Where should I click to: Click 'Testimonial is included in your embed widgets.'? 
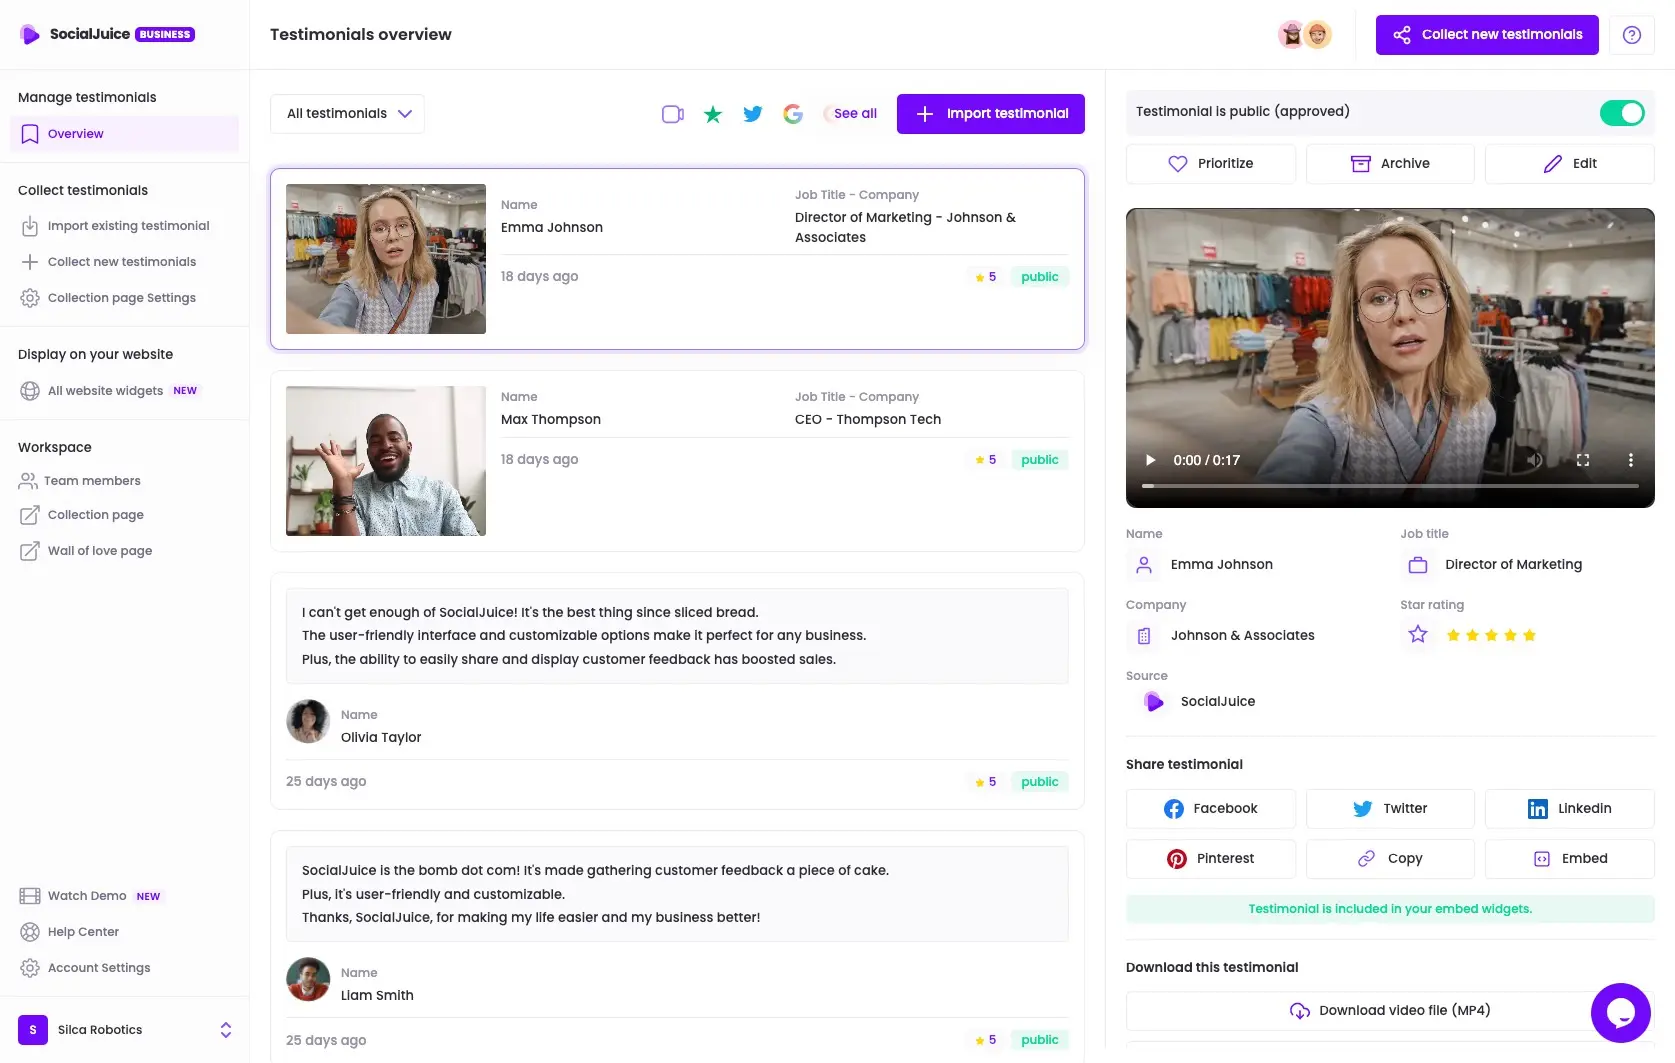tap(1390, 909)
